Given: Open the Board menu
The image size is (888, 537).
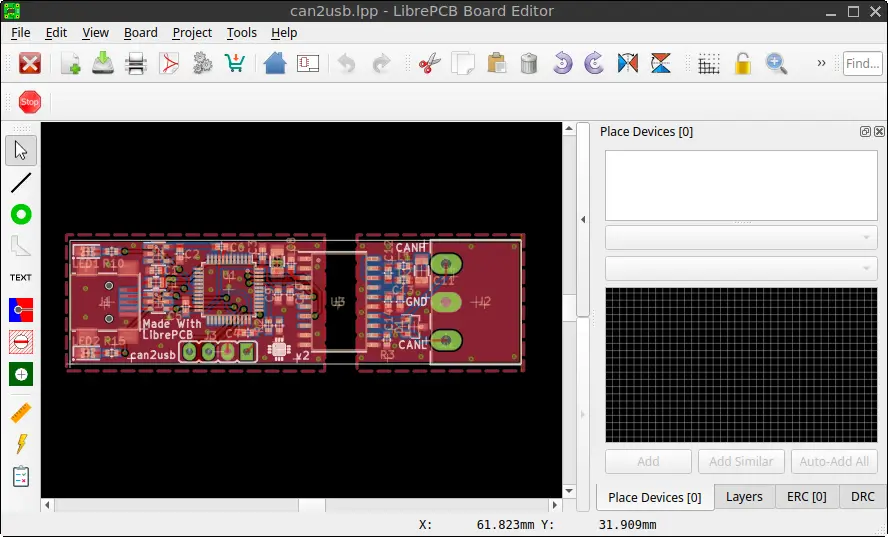Looking at the screenshot, I should pos(140,33).
